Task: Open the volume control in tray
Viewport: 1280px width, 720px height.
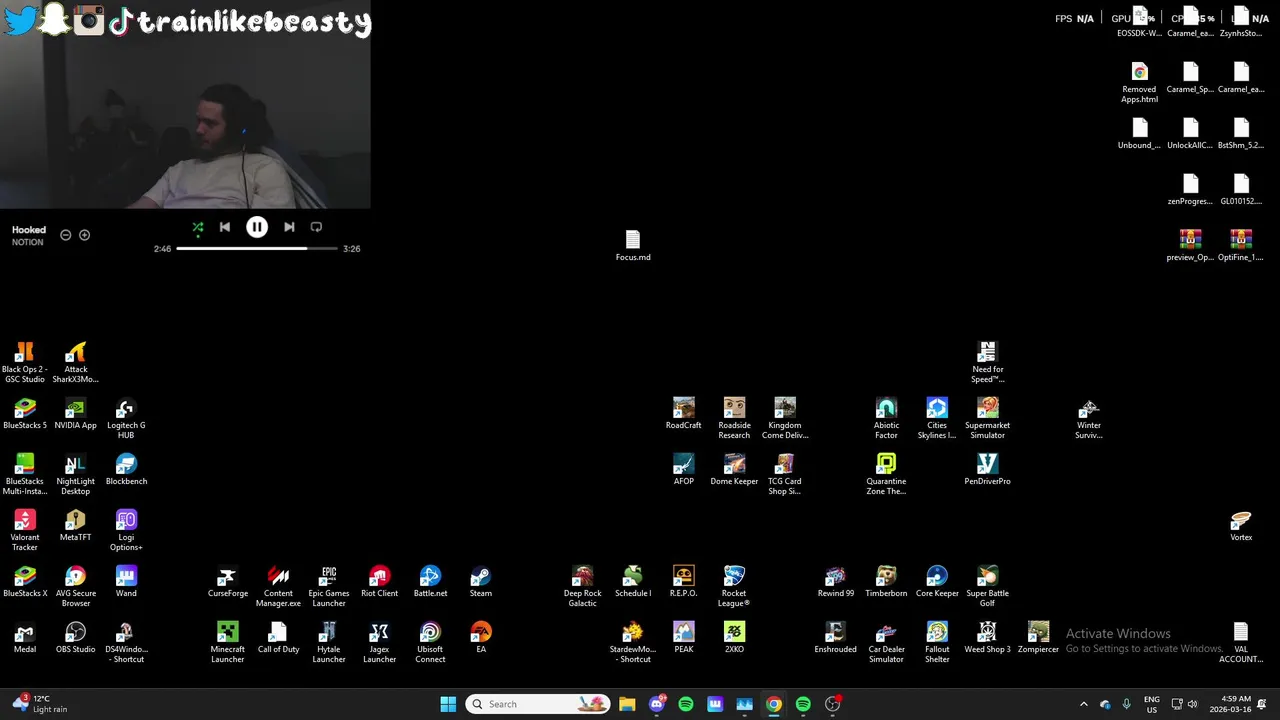Action: 1192,704
